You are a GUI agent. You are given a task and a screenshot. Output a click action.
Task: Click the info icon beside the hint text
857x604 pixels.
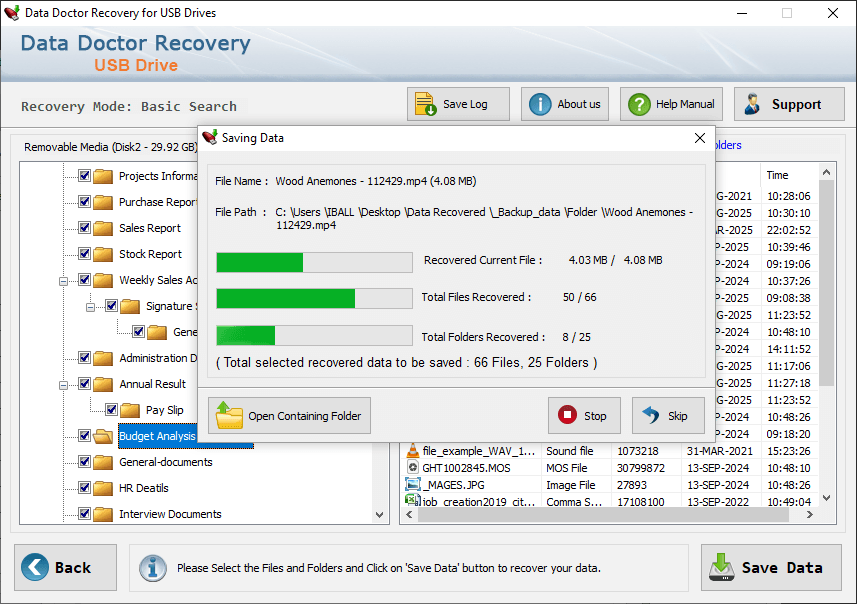[x=152, y=567]
